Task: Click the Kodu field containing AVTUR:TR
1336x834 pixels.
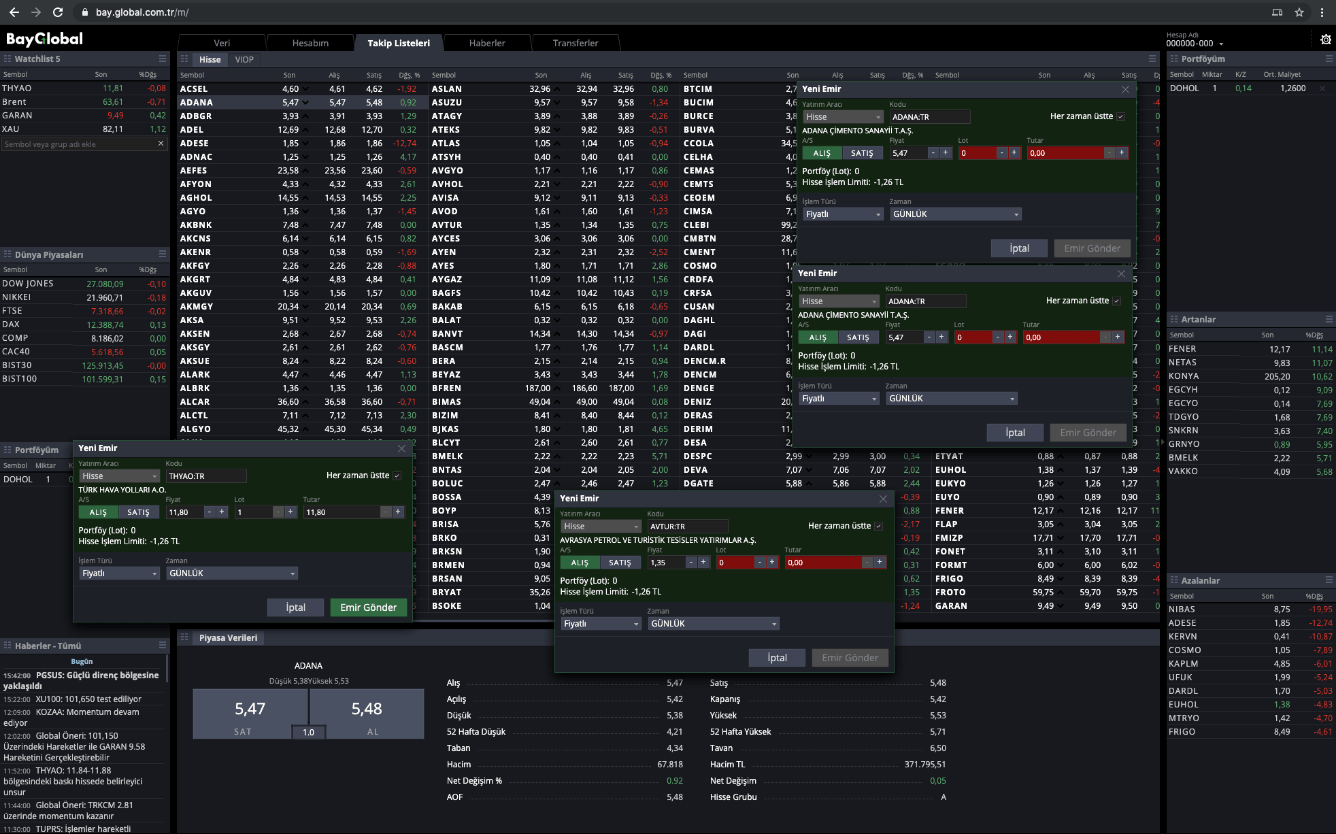Action: [x=688, y=526]
